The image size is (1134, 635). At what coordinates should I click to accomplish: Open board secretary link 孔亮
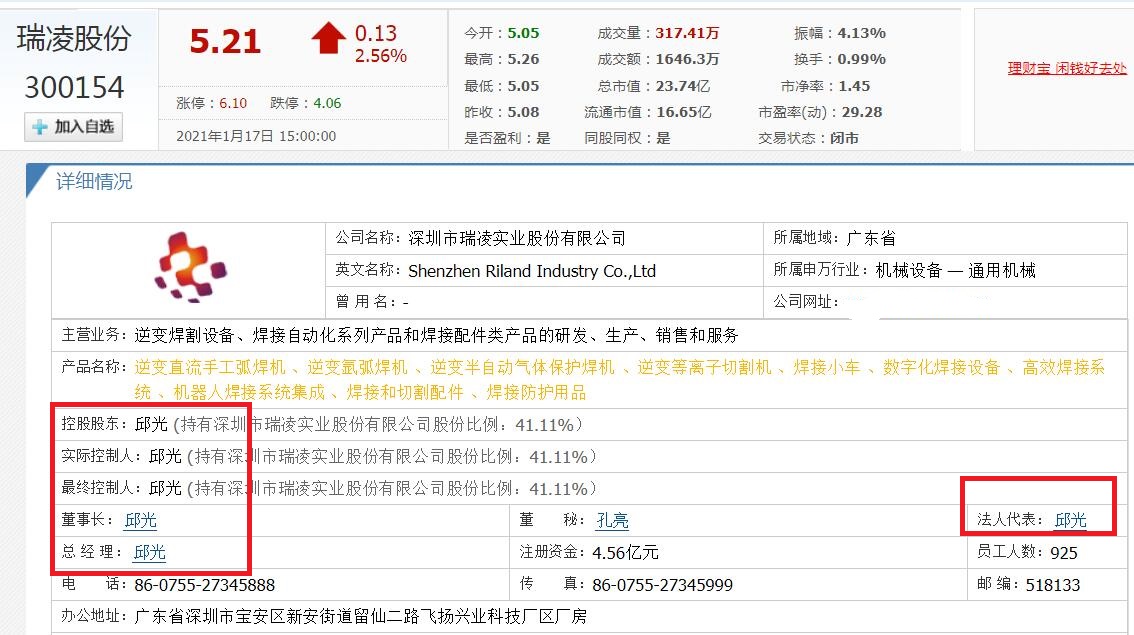coord(612,519)
